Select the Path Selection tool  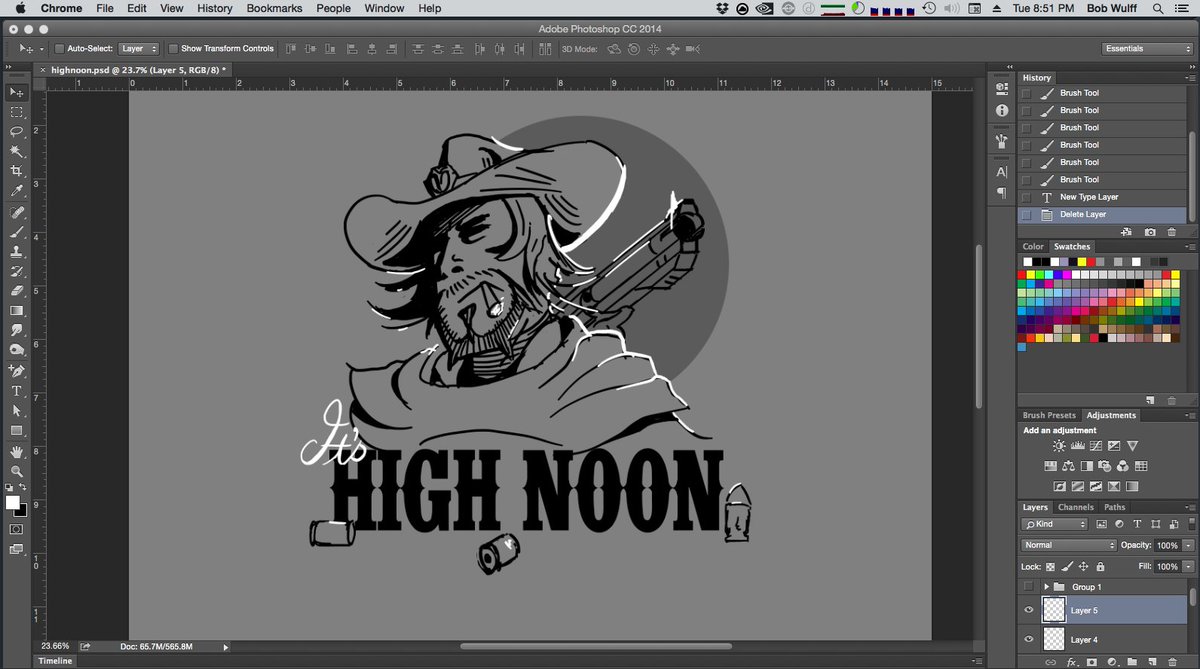tap(17, 411)
